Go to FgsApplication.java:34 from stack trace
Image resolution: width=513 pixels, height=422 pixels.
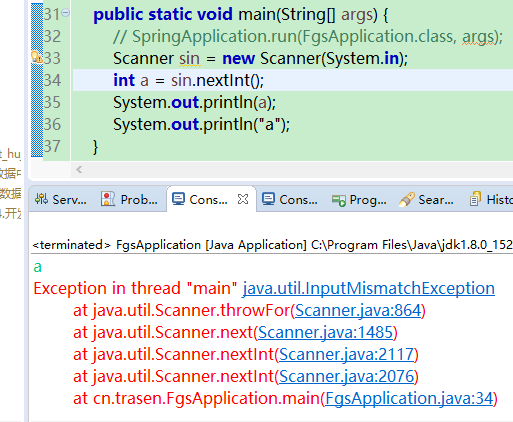[409, 398]
